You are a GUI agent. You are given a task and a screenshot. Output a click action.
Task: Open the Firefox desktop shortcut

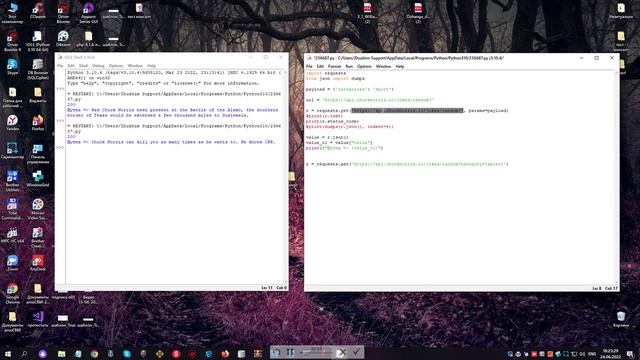click(38, 122)
